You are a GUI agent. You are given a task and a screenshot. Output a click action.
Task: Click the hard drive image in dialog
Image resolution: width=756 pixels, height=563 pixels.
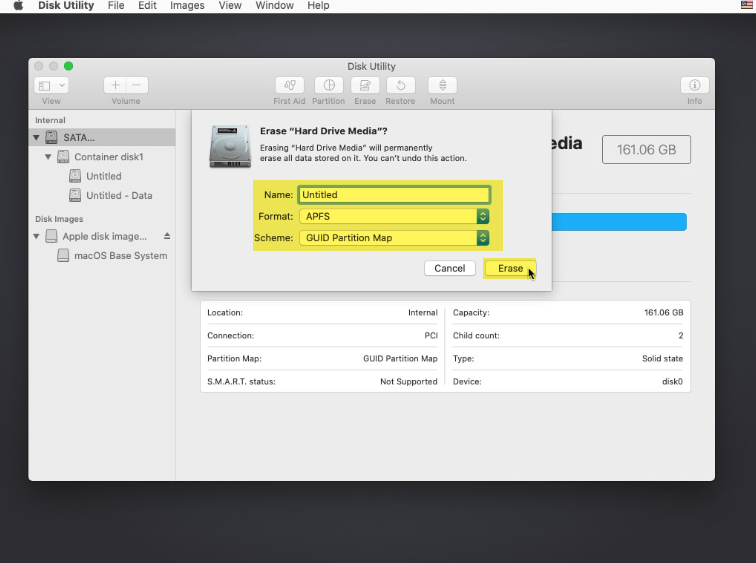[x=230, y=146]
